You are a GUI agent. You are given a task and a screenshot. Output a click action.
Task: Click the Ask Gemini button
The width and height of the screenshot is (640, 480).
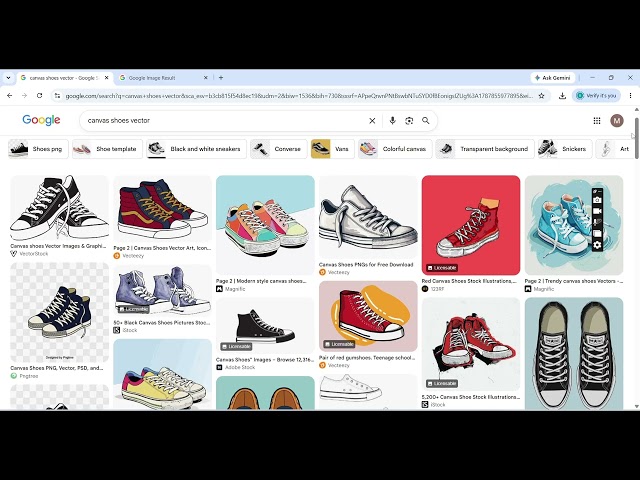tap(553, 78)
